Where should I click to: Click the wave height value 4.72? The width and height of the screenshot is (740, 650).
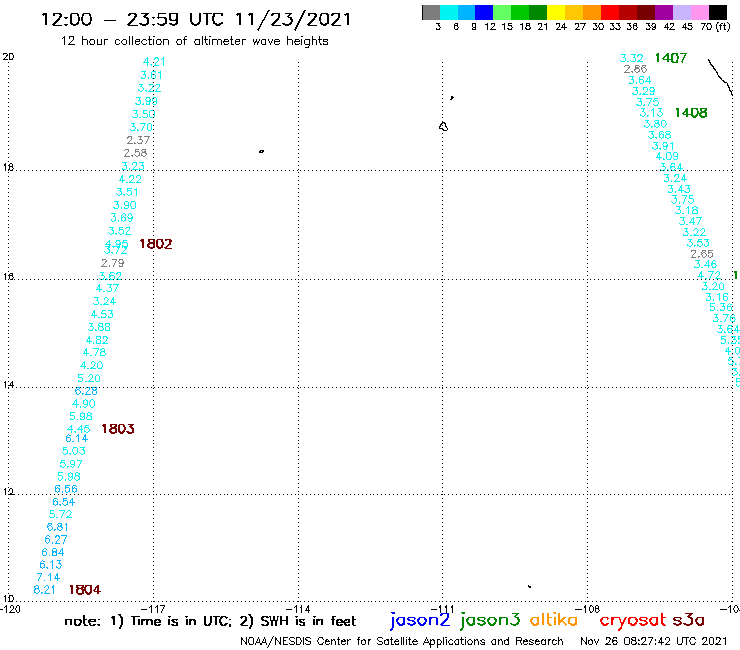click(x=709, y=275)
